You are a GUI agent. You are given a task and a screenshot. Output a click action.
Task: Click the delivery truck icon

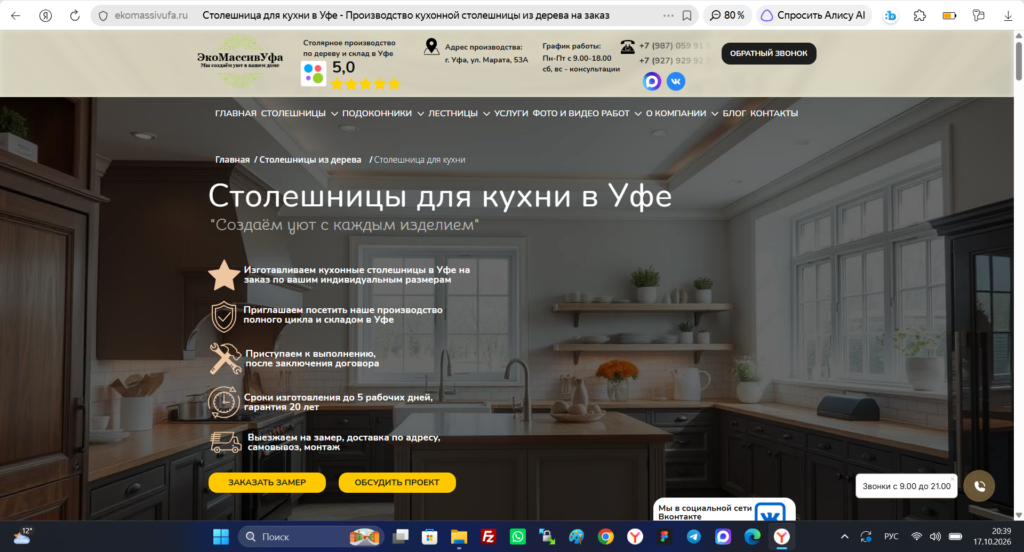click(x=225, y=442)
